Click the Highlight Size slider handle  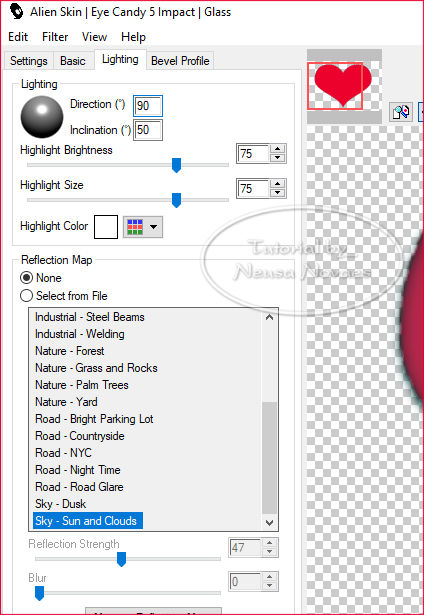(177, 200)
